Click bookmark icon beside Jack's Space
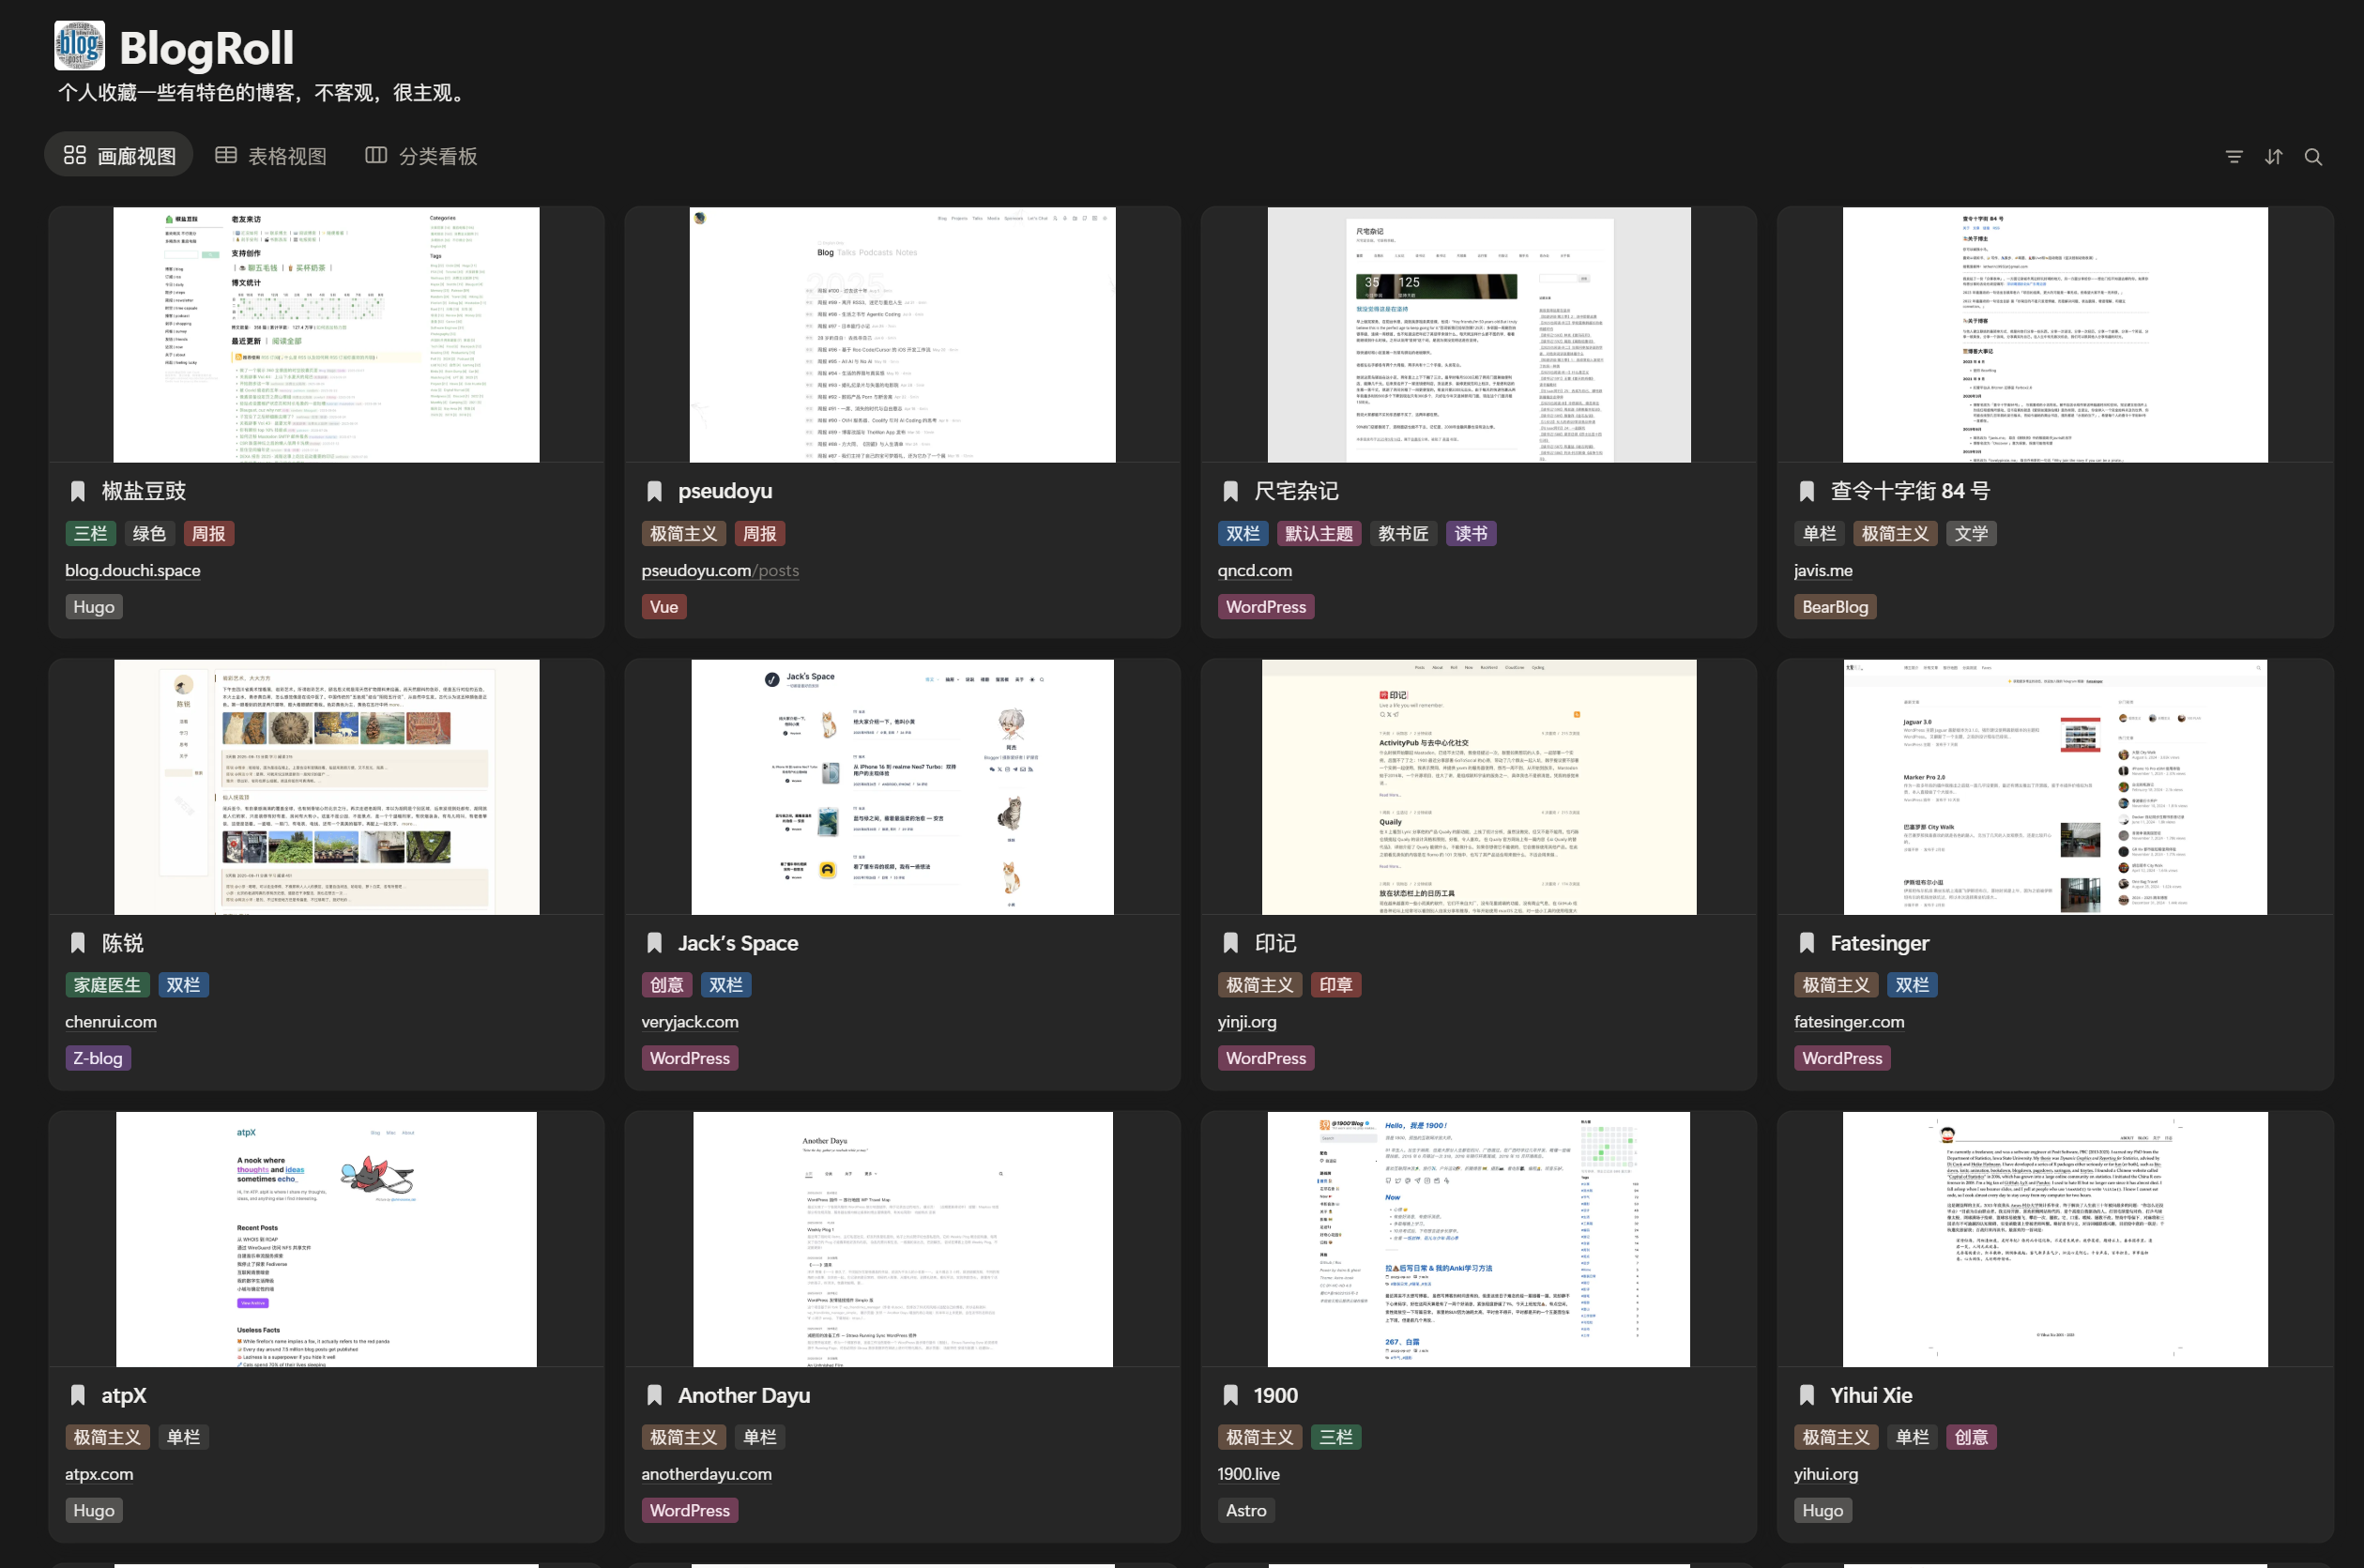Screen dimensions: 2364x1568 click(x=654, y=943)
